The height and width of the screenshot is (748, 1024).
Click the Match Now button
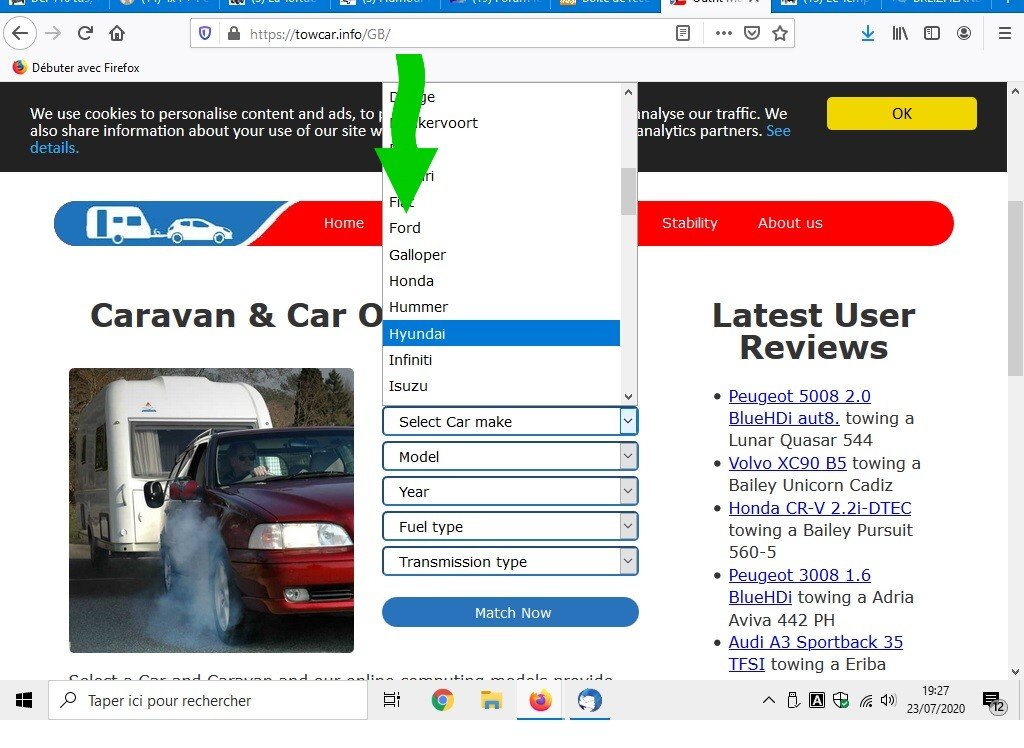510,612
